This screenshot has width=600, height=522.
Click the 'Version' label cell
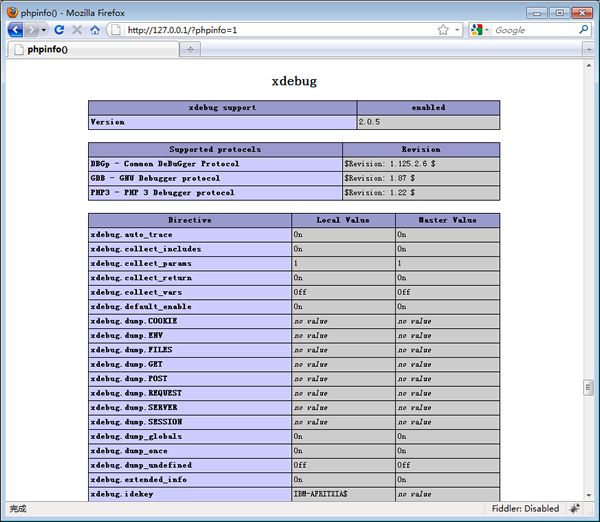click(x=222, y=122)
